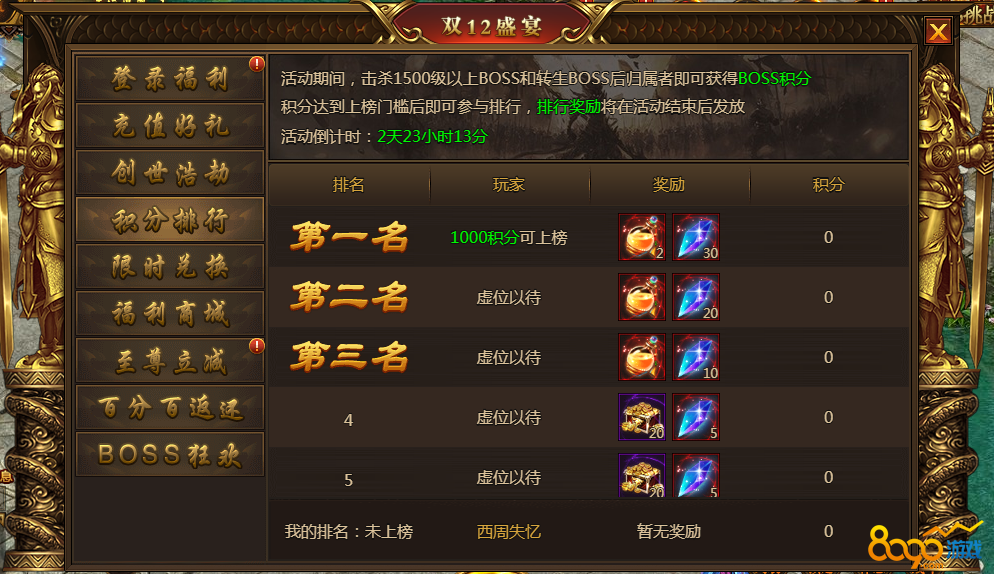This screenshot has width=994, height=574.
Task: Select the 积分排行 tab
Action: (170, 219)
